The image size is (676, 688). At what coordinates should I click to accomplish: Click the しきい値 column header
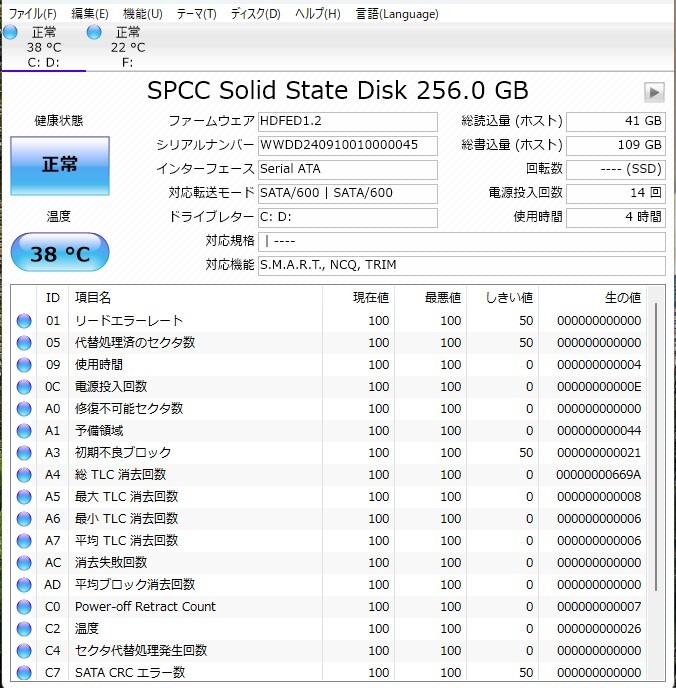coord(503,298)
